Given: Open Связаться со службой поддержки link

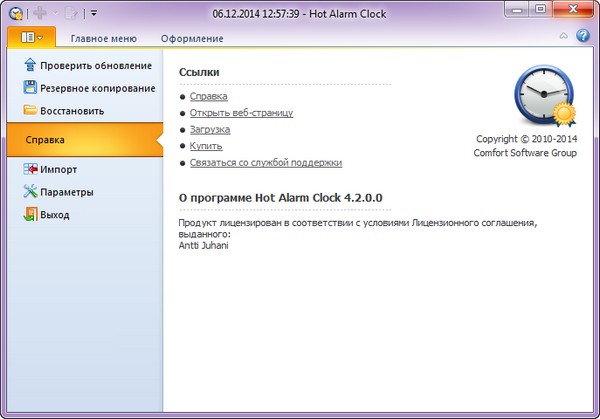Looking at the screenshot, I should 266,163.
